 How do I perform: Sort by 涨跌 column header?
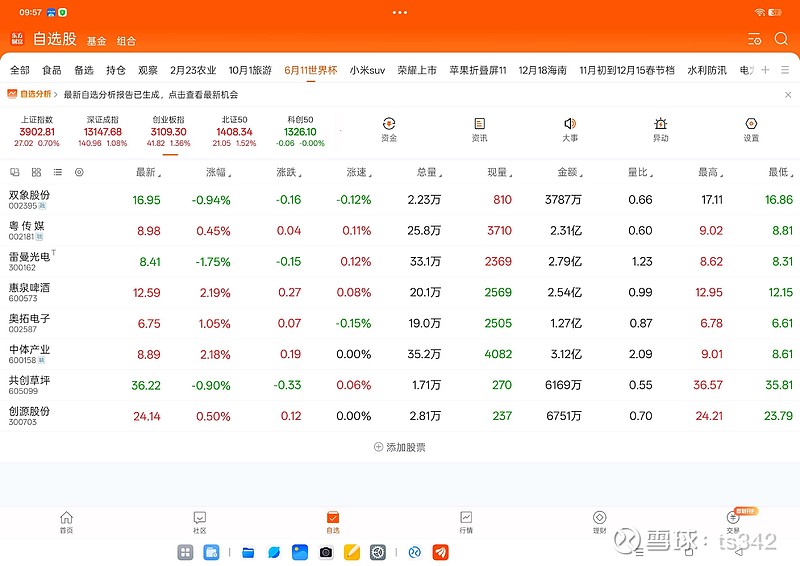coord(289,173)
